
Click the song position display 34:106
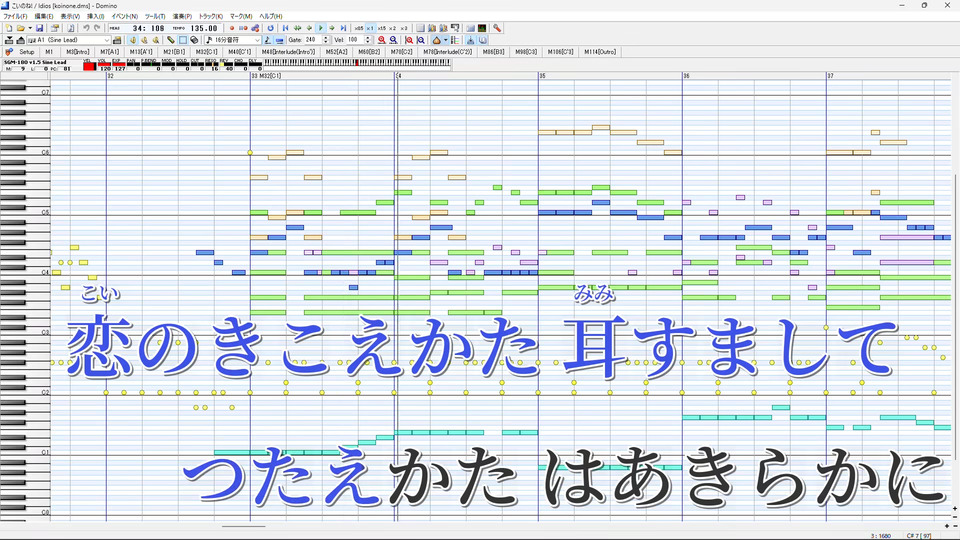tap(148, 28)
